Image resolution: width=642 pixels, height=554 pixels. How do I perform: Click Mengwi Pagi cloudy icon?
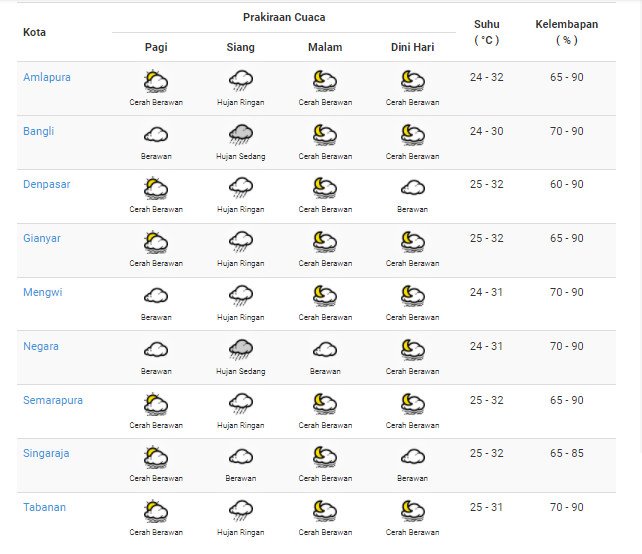pyautogui.click(x=156, y=296)
